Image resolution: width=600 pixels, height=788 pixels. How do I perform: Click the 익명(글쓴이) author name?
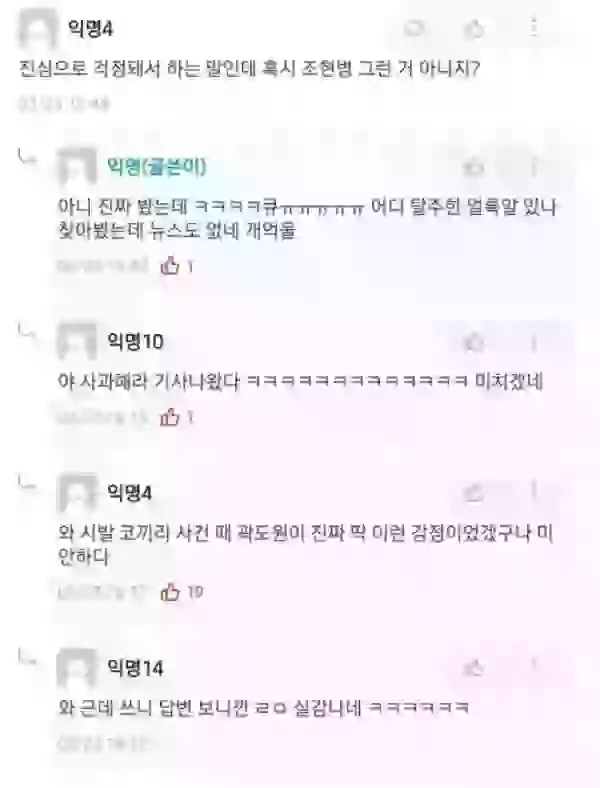click(156, 166)
